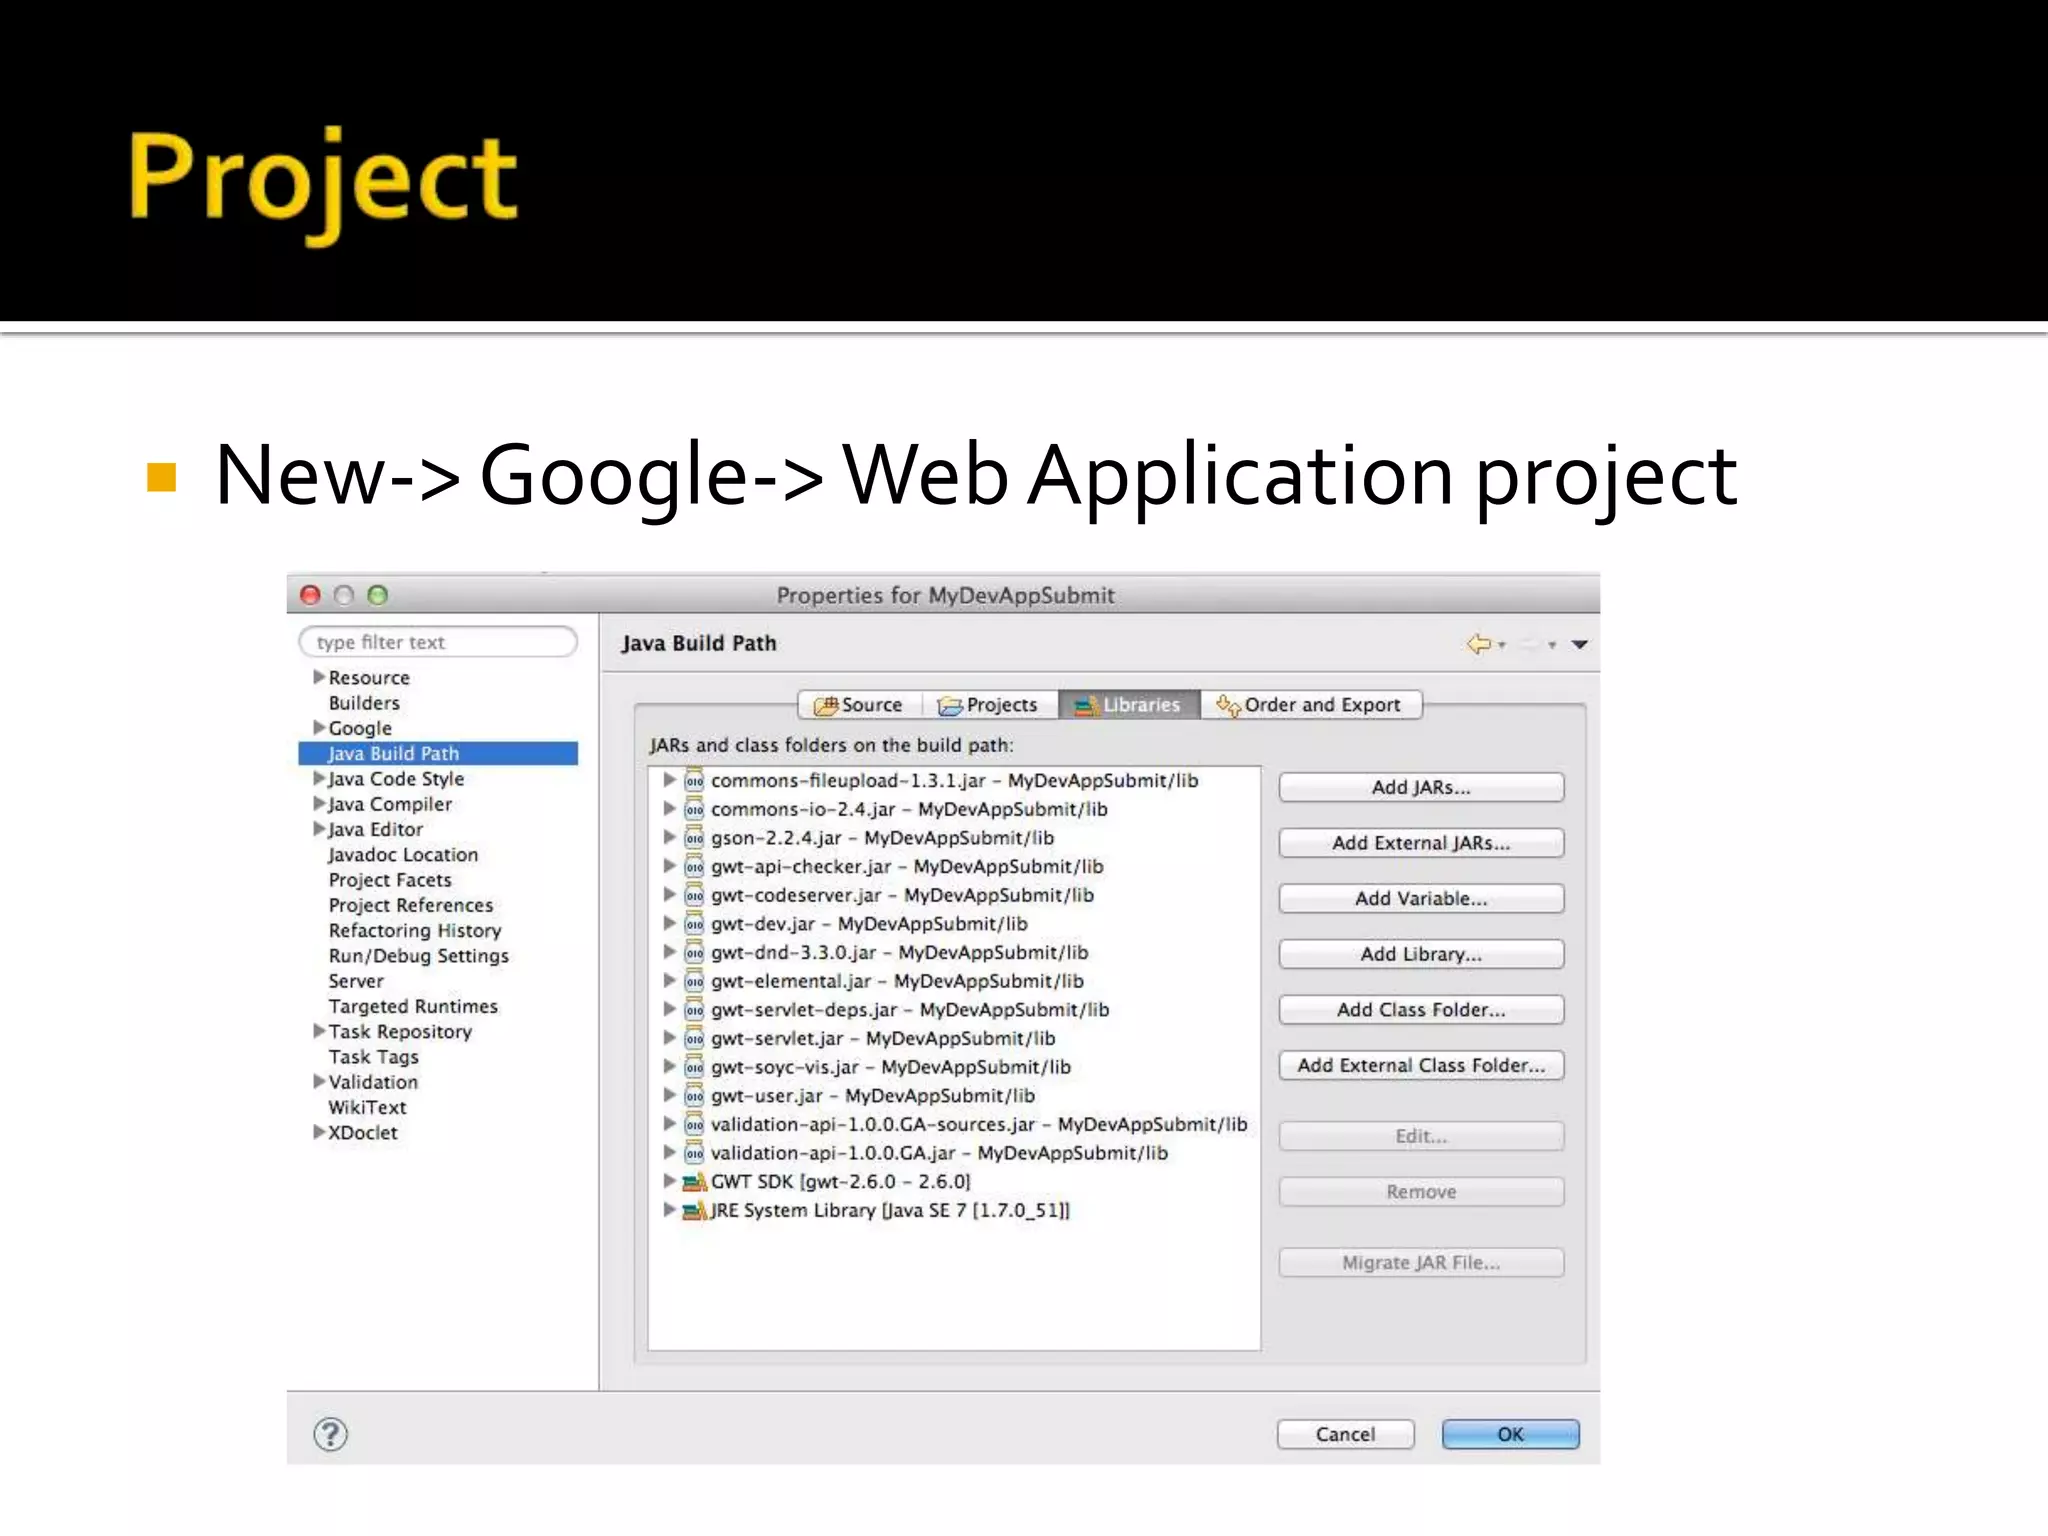Viewport: 2048px width, 1536px height.
Task: Click the Add Variable... button
Action: pos(1421,899)
